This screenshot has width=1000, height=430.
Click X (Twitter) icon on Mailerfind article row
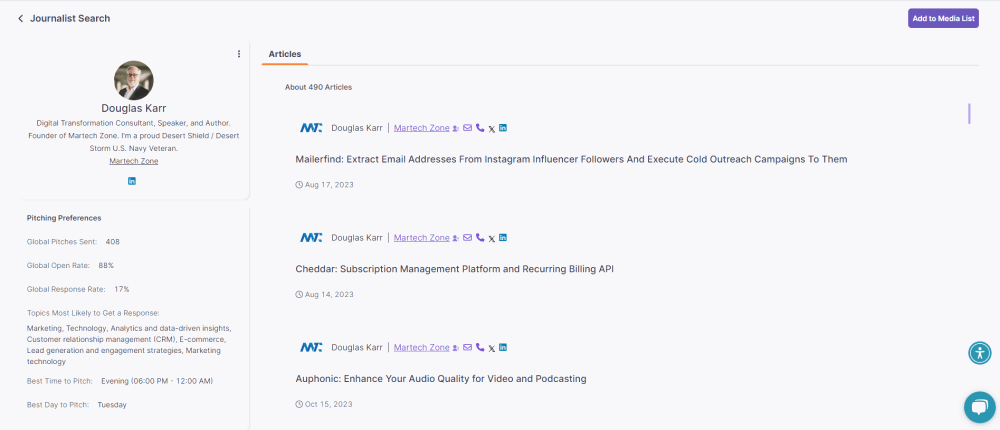click(492, 129)
